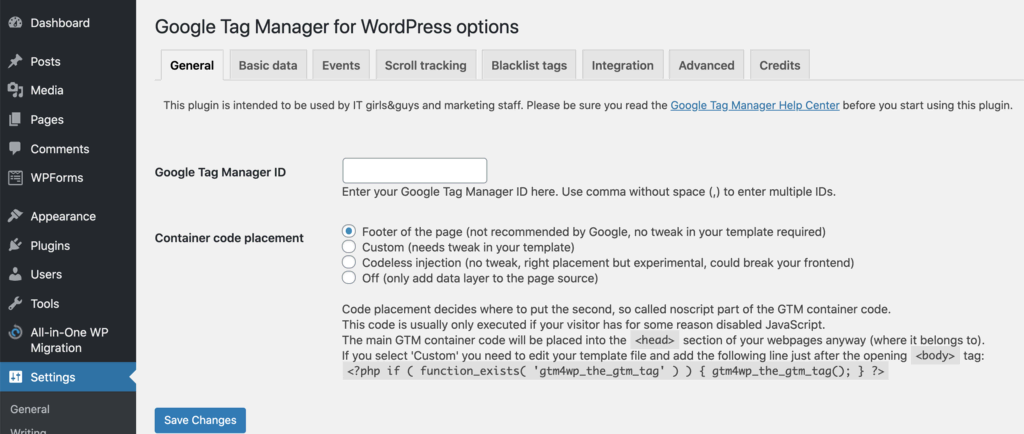1024x434 pixels.
Task: Click the Tools wrench icon
Action: click(15, 303)
